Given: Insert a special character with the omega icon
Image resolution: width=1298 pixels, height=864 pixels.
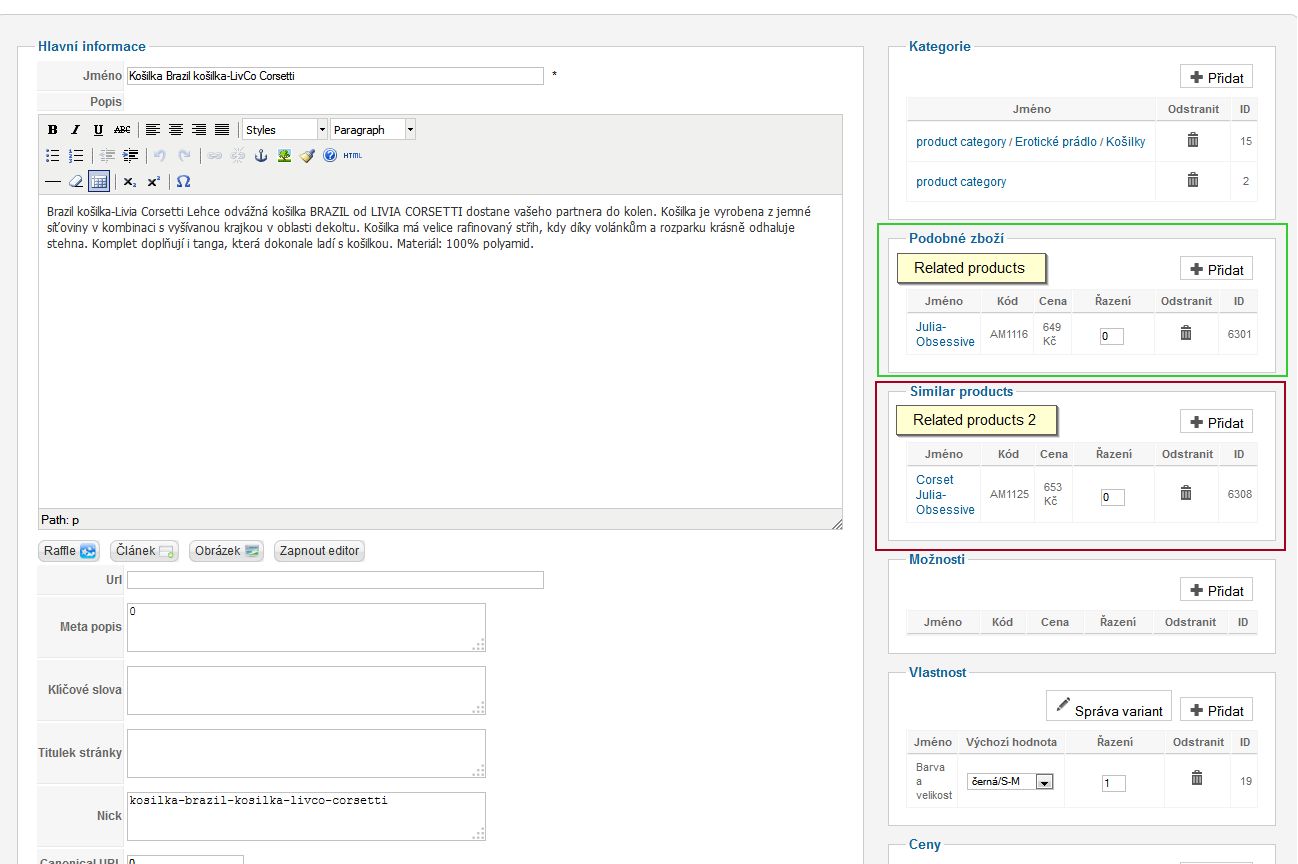Looking at the screenshot, I should 183,182.
